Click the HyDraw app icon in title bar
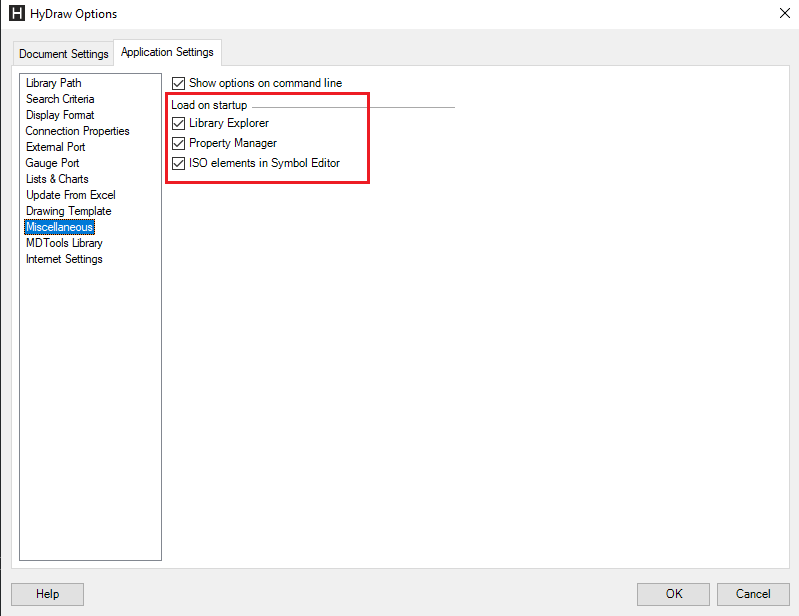 click(16, 14)
